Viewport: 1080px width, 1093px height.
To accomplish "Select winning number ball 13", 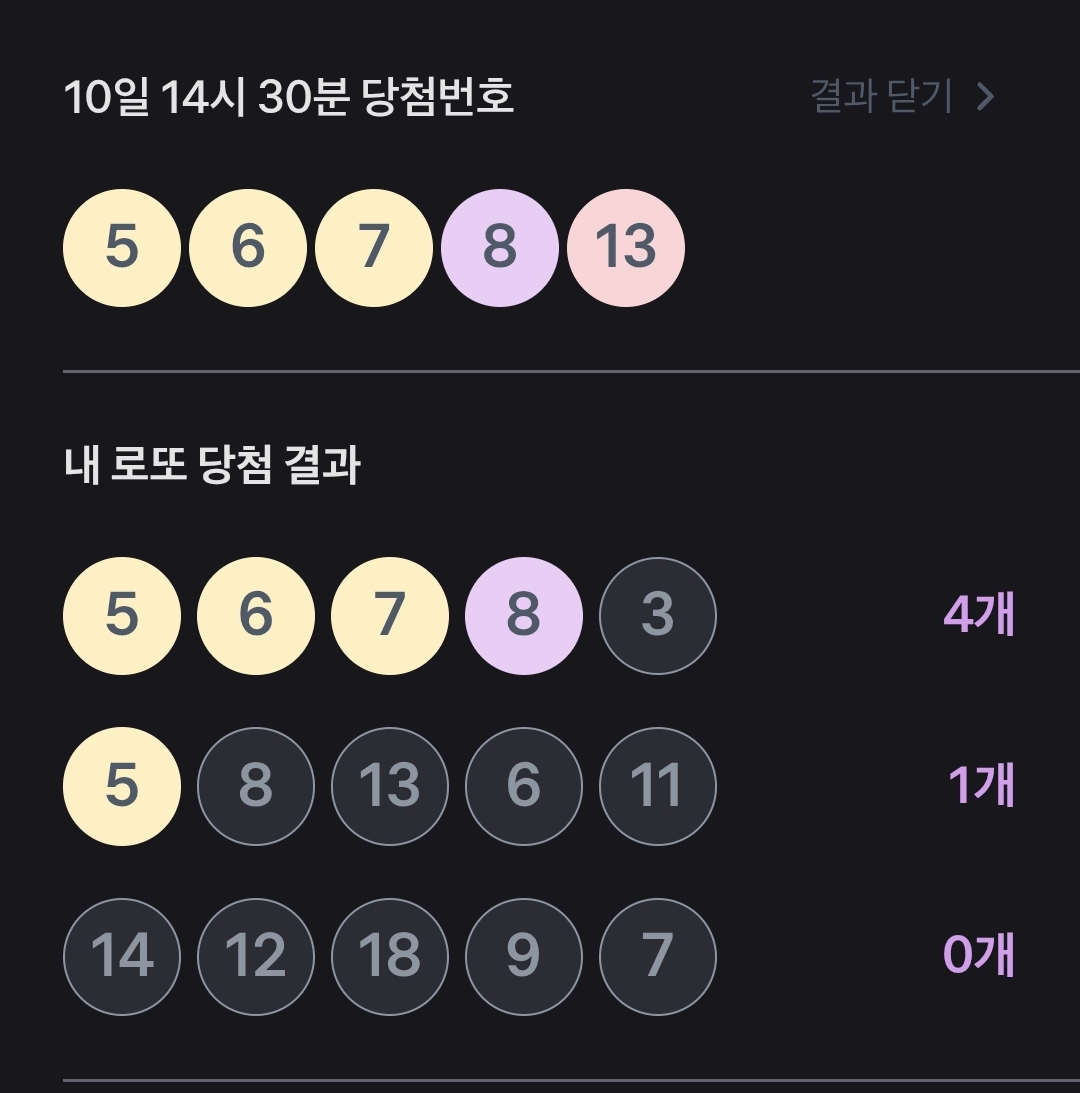I will click(x=625, y=247).
